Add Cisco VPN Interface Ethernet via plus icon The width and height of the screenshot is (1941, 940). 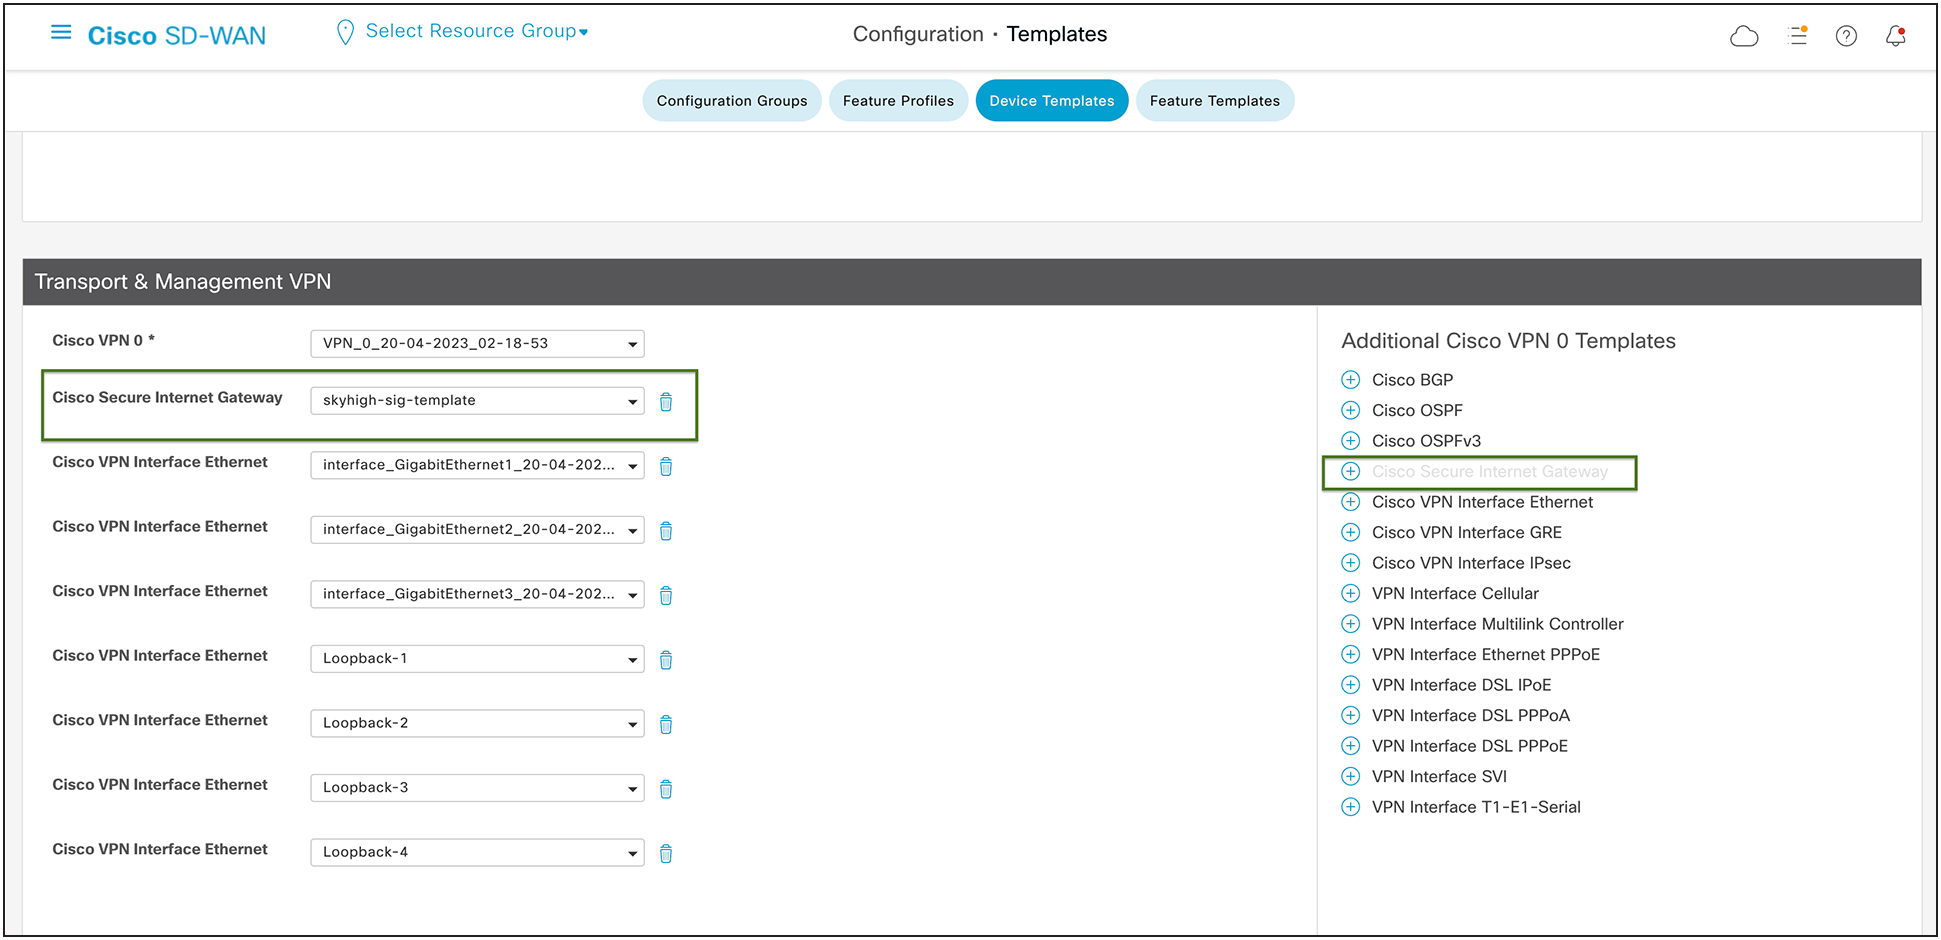click(1350, 502)
